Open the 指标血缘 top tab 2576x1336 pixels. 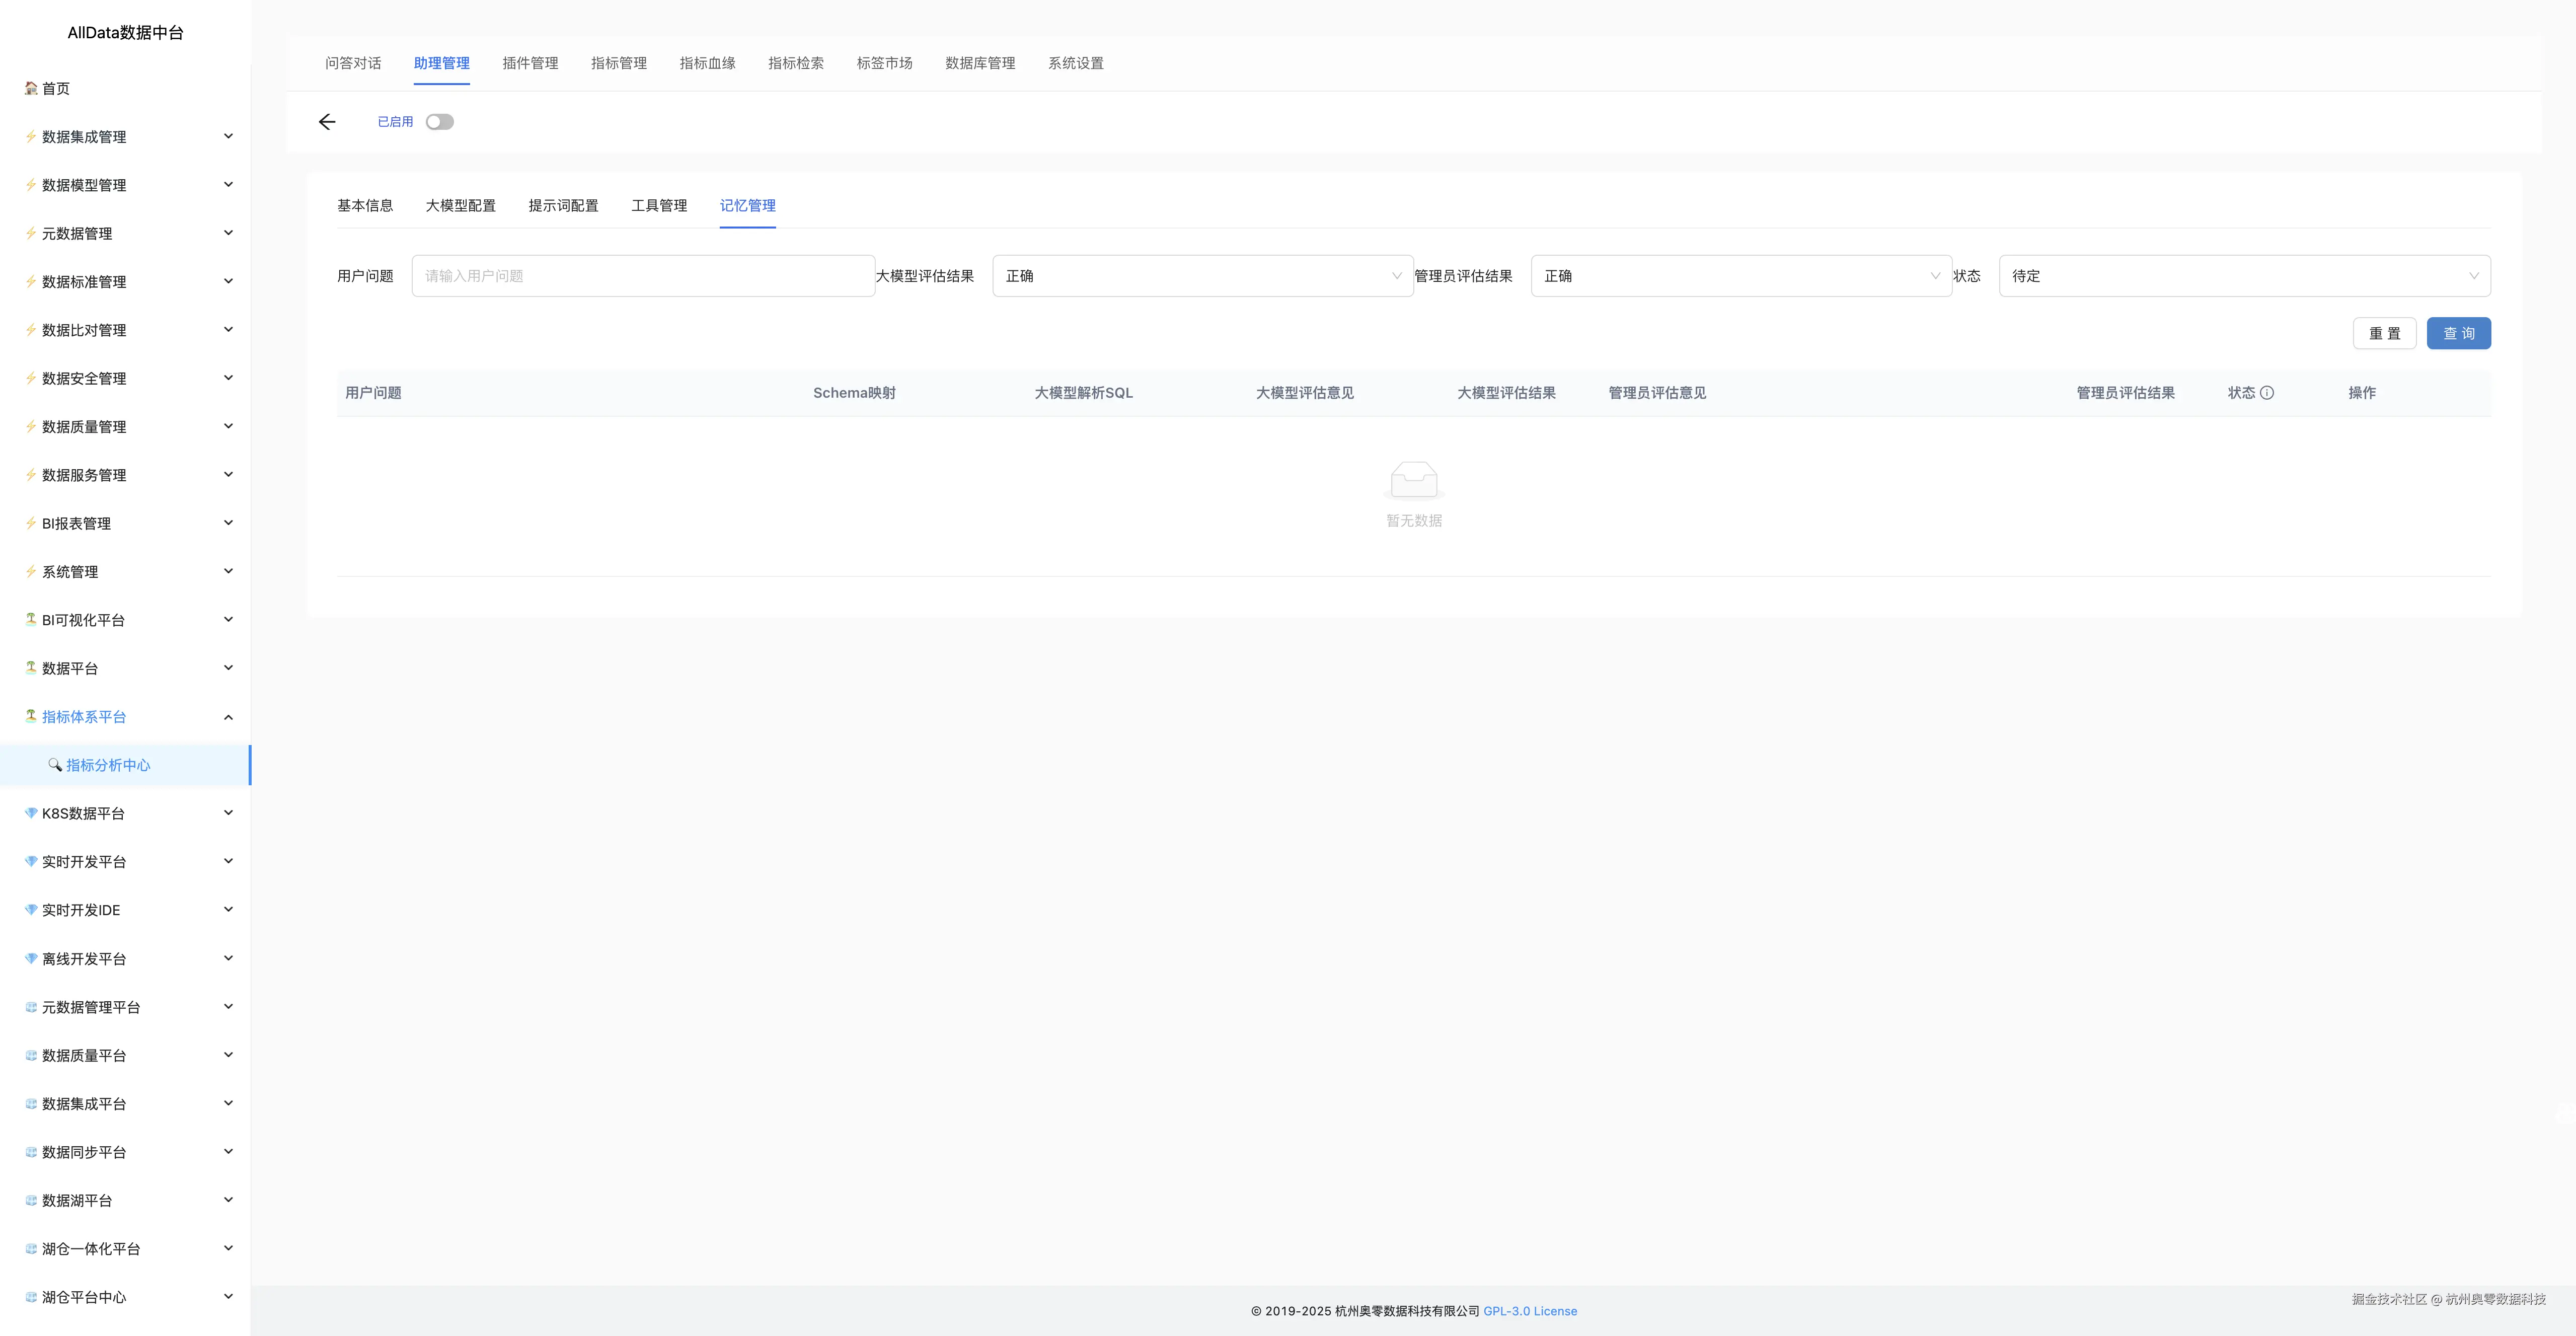[x=707, y=63]
